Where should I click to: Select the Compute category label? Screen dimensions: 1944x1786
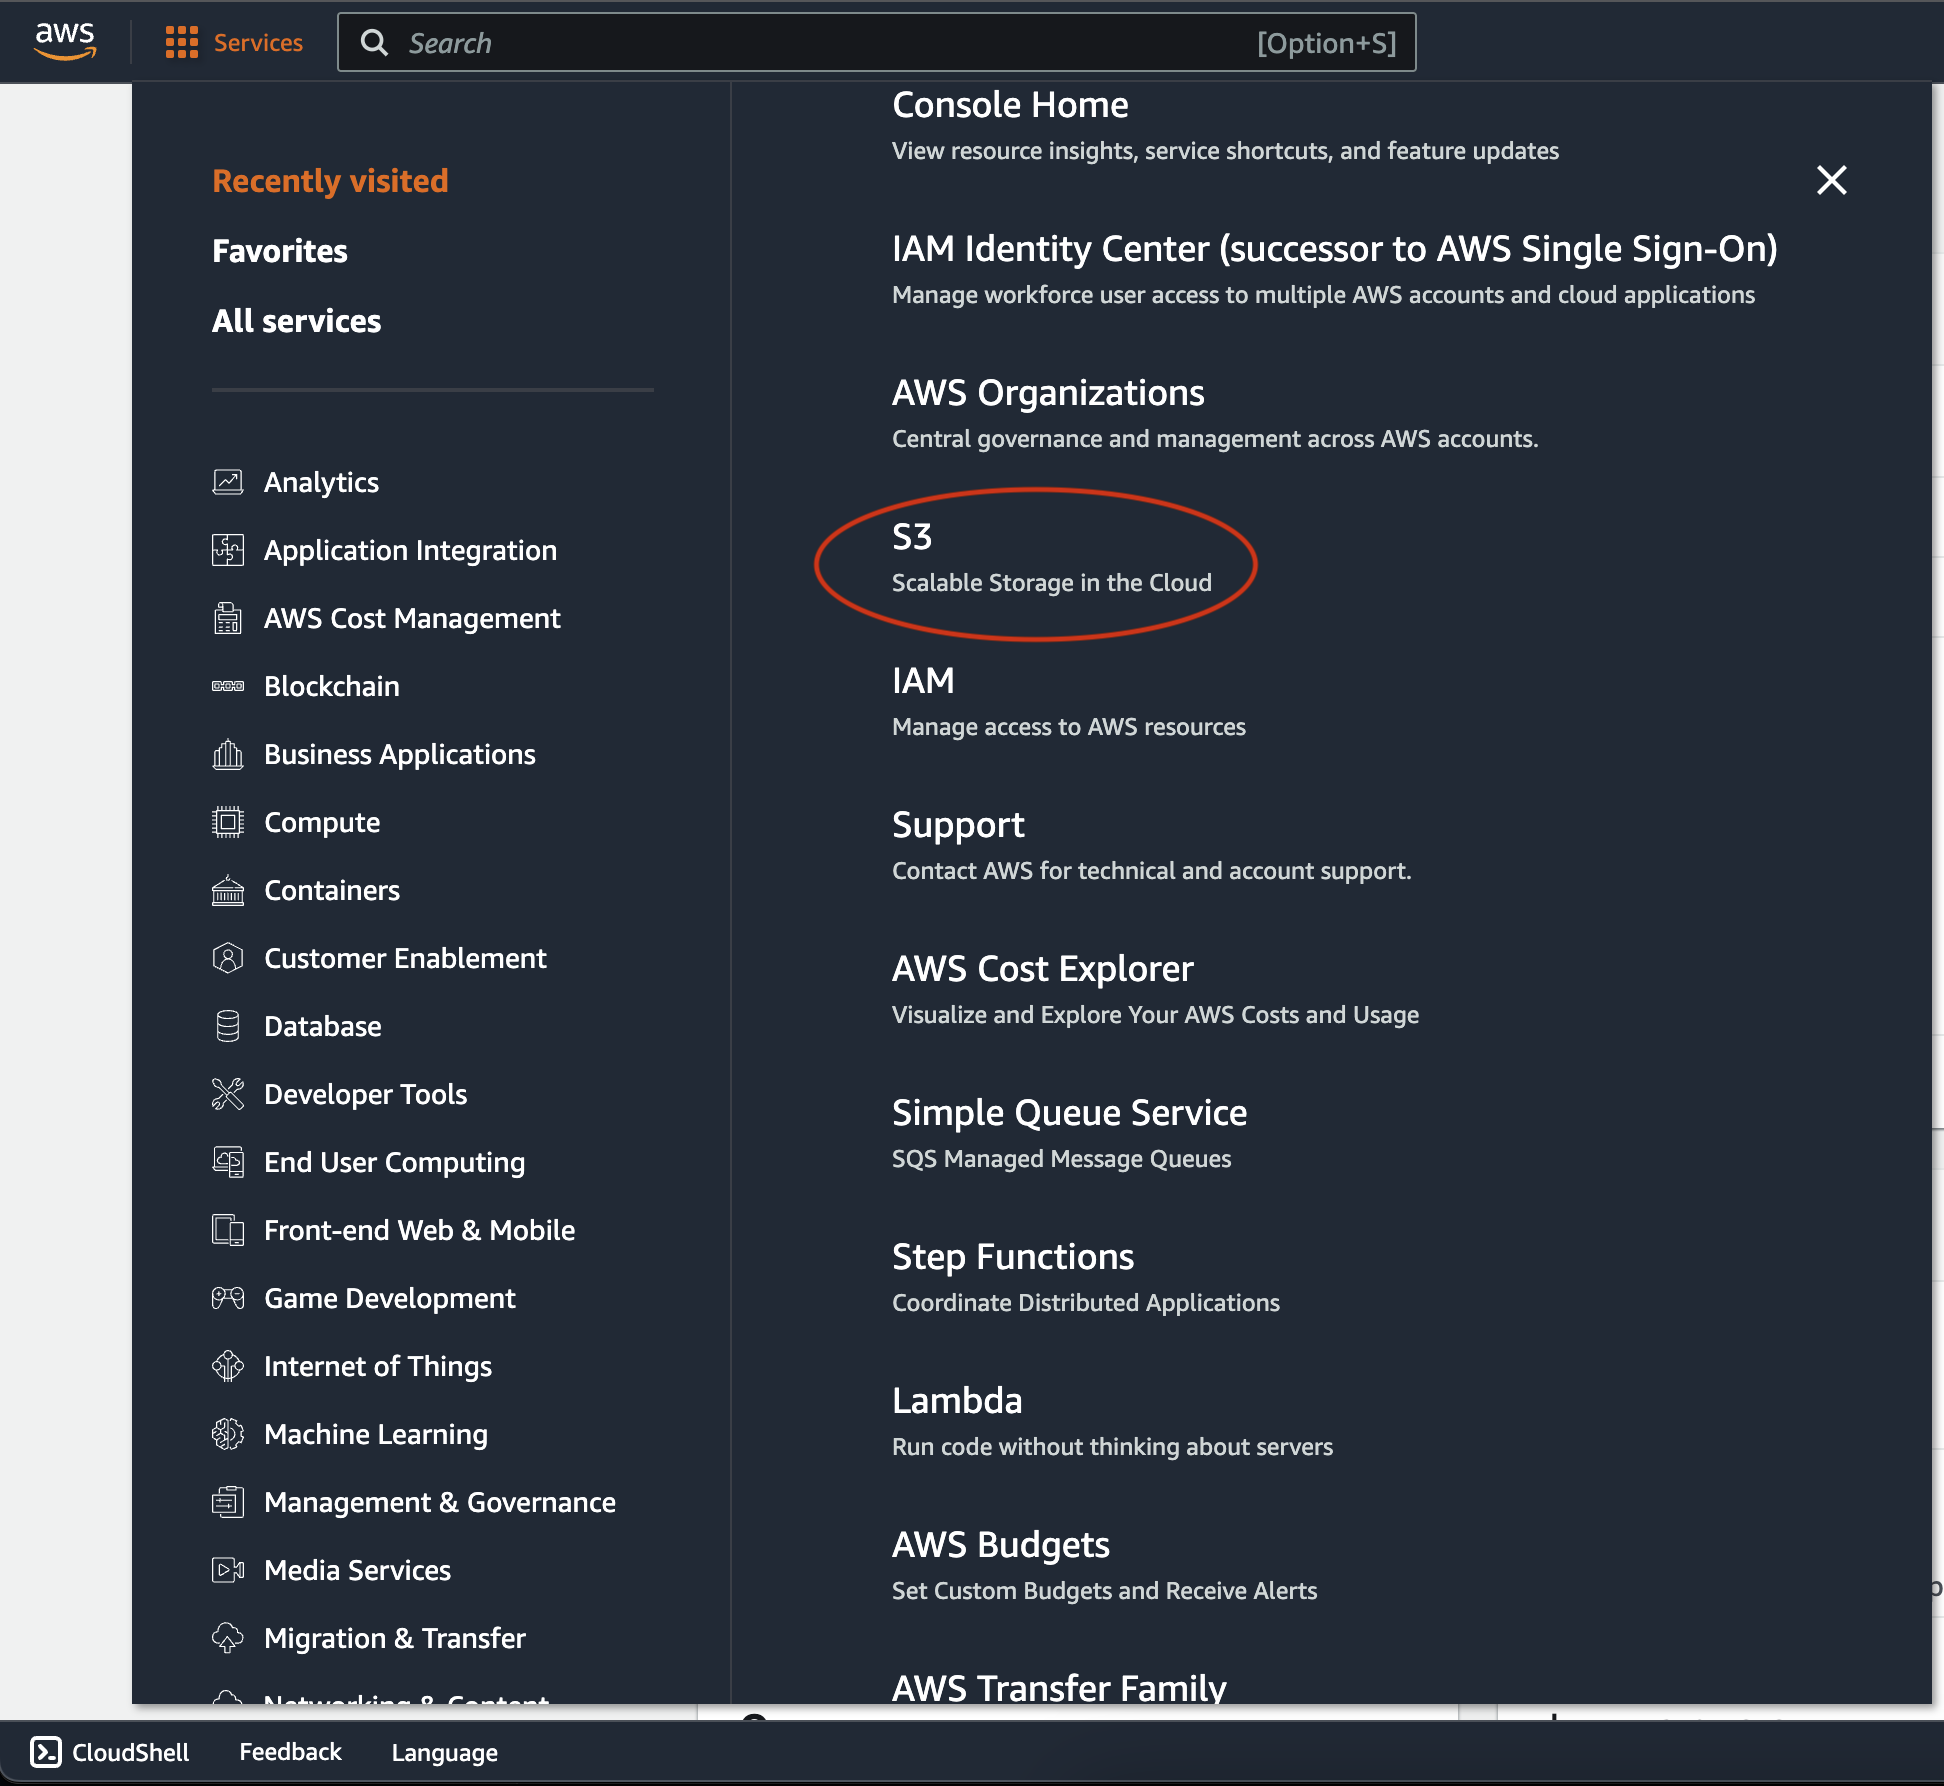322,822
